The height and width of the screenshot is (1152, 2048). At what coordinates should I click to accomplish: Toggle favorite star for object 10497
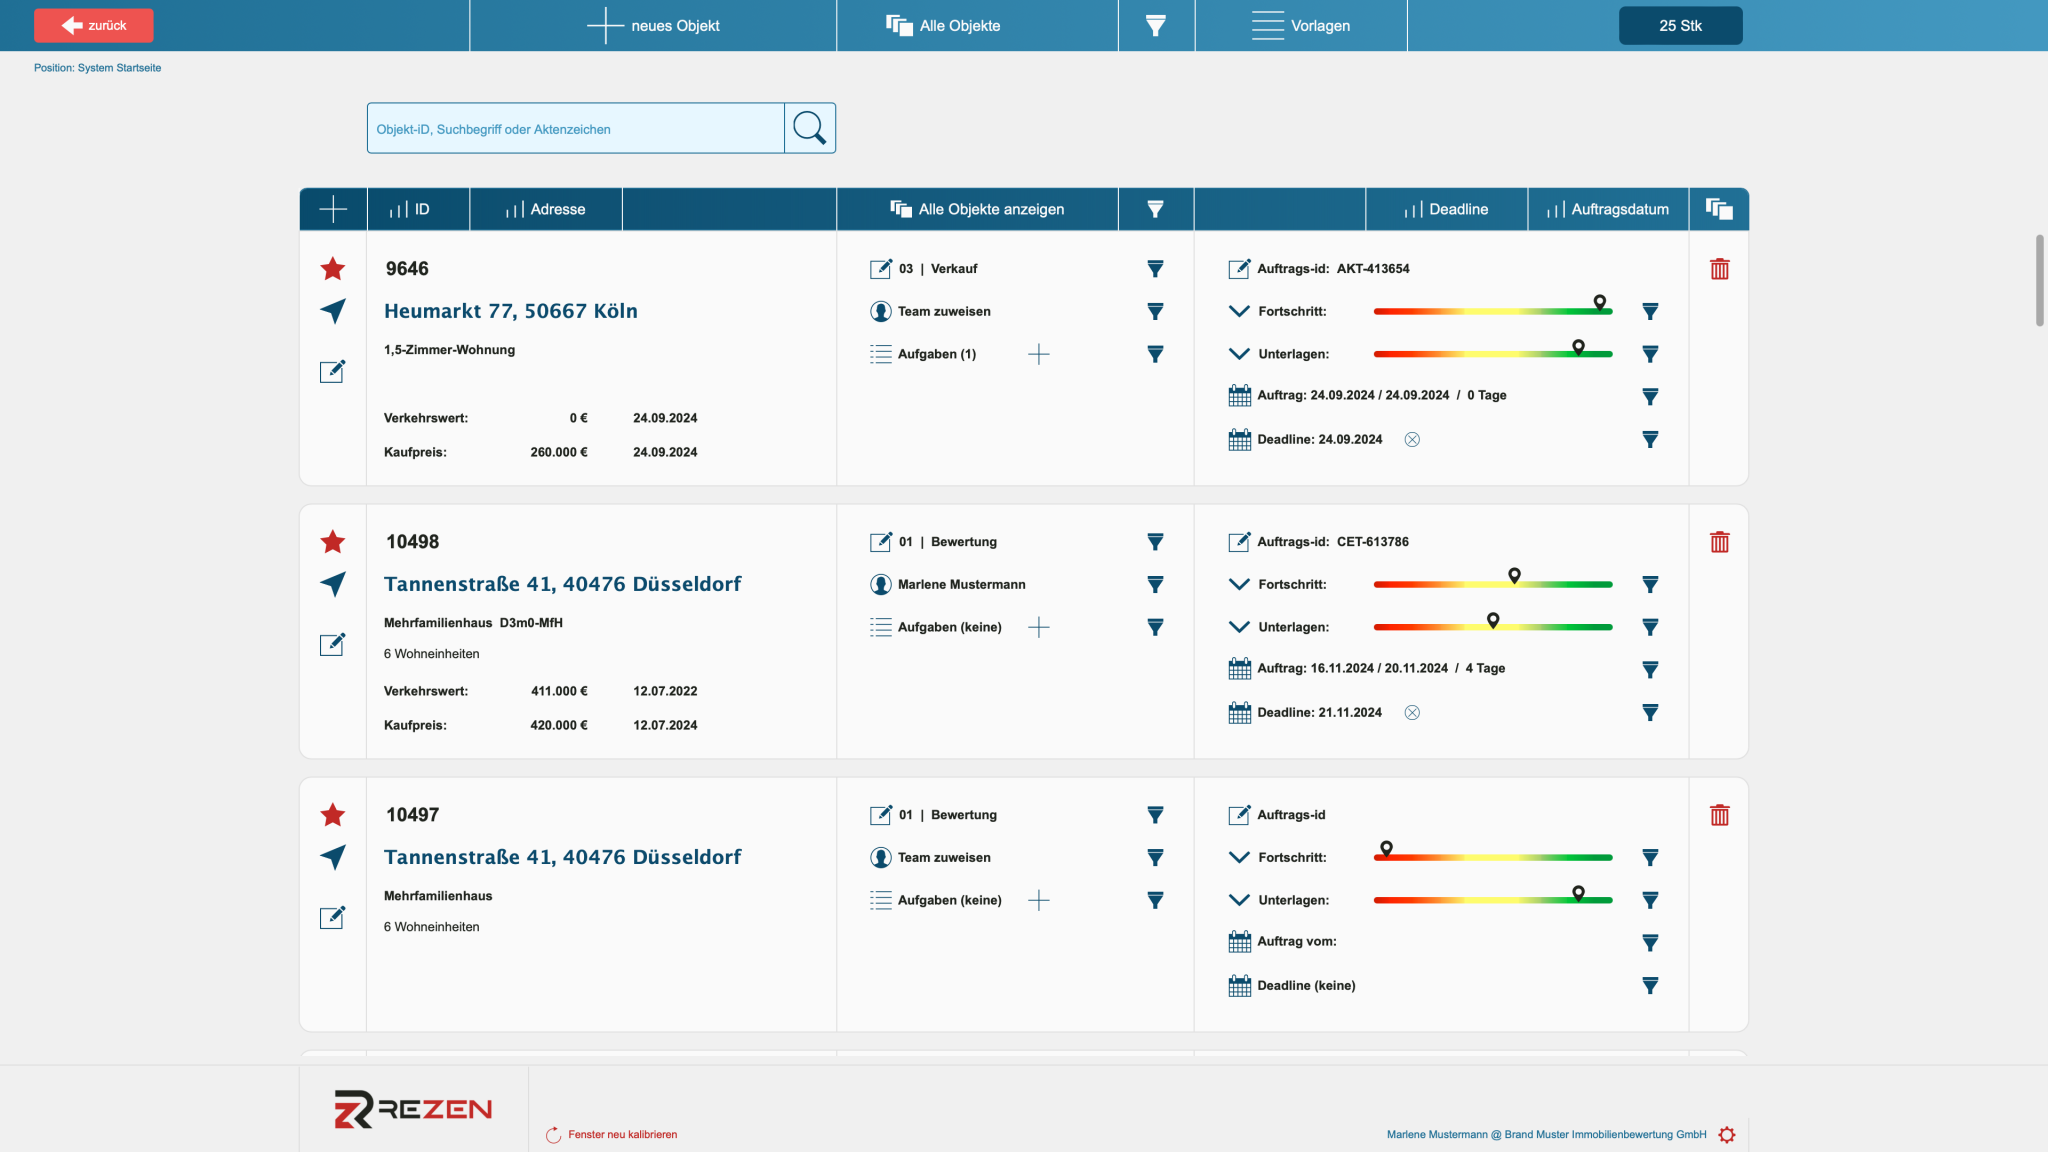pyautogui.click(x=333, y=815)
